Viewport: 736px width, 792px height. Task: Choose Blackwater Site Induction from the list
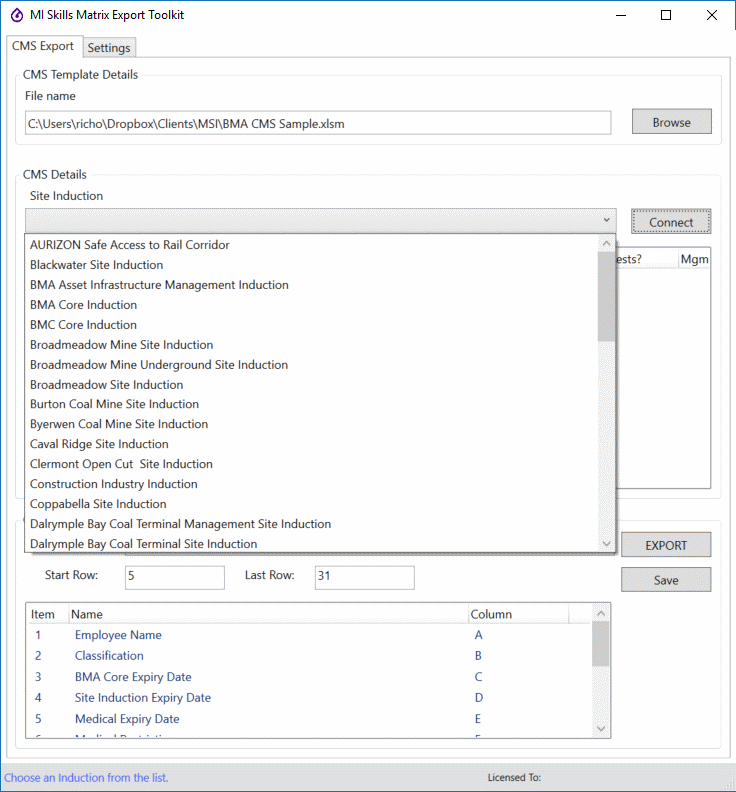(312, 265)
